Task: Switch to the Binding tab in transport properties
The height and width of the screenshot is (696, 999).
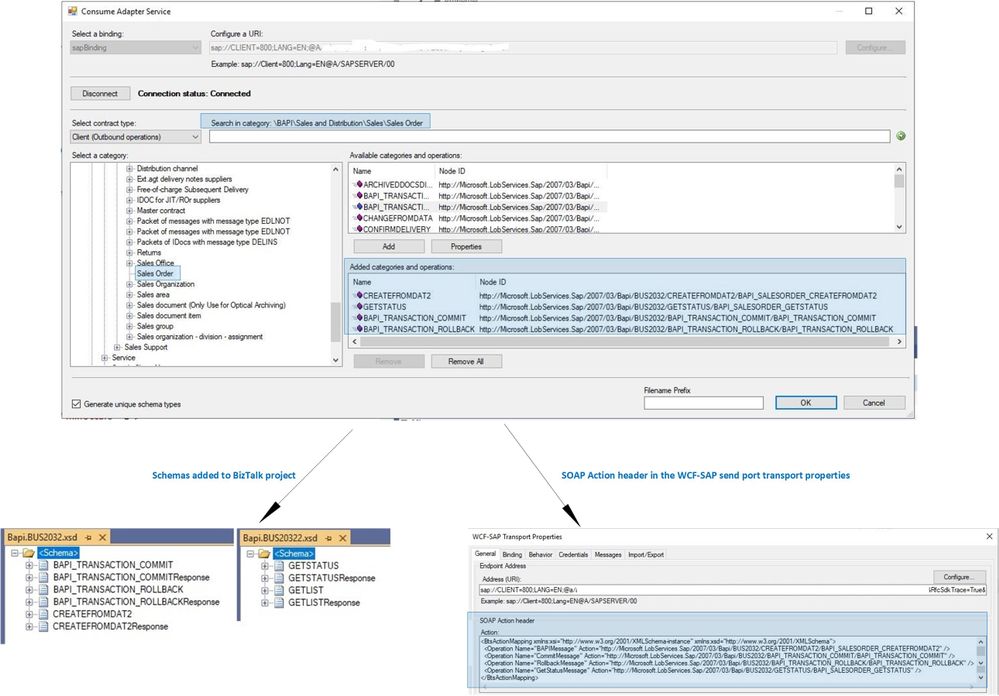Action: coord(512,553)
